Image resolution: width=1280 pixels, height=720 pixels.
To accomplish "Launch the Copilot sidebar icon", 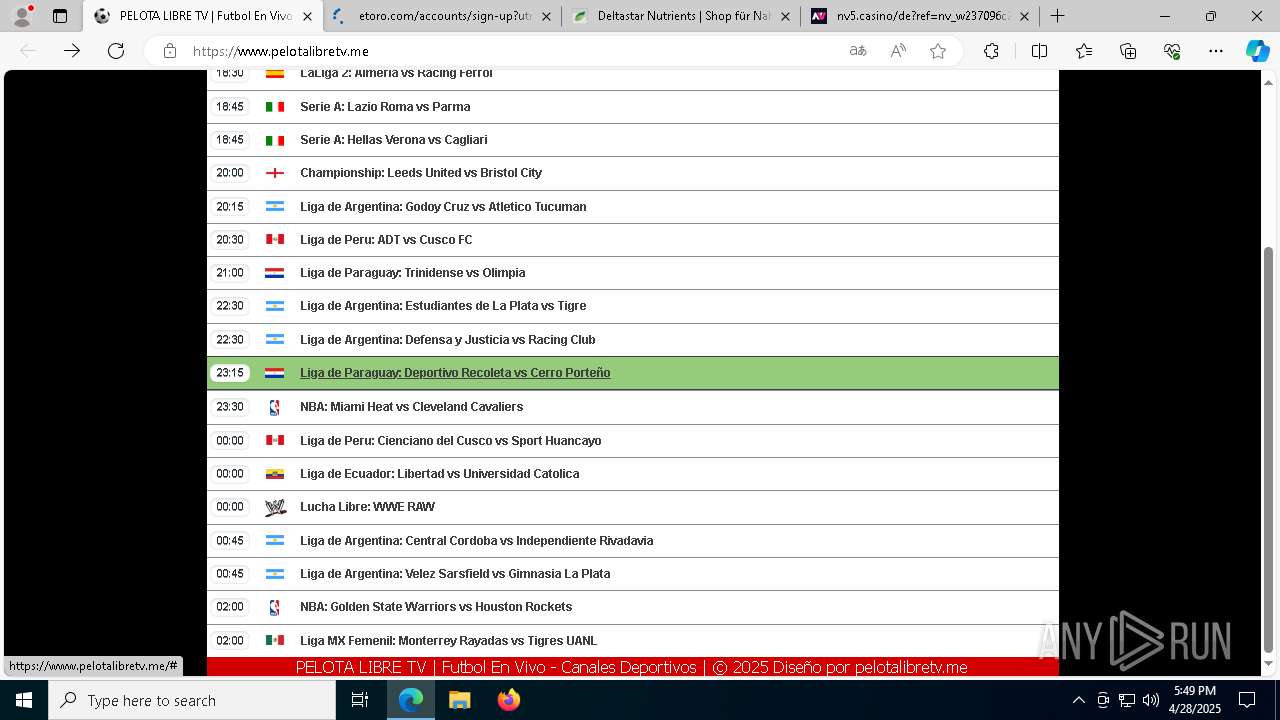I will click(x=1257, y=51).
